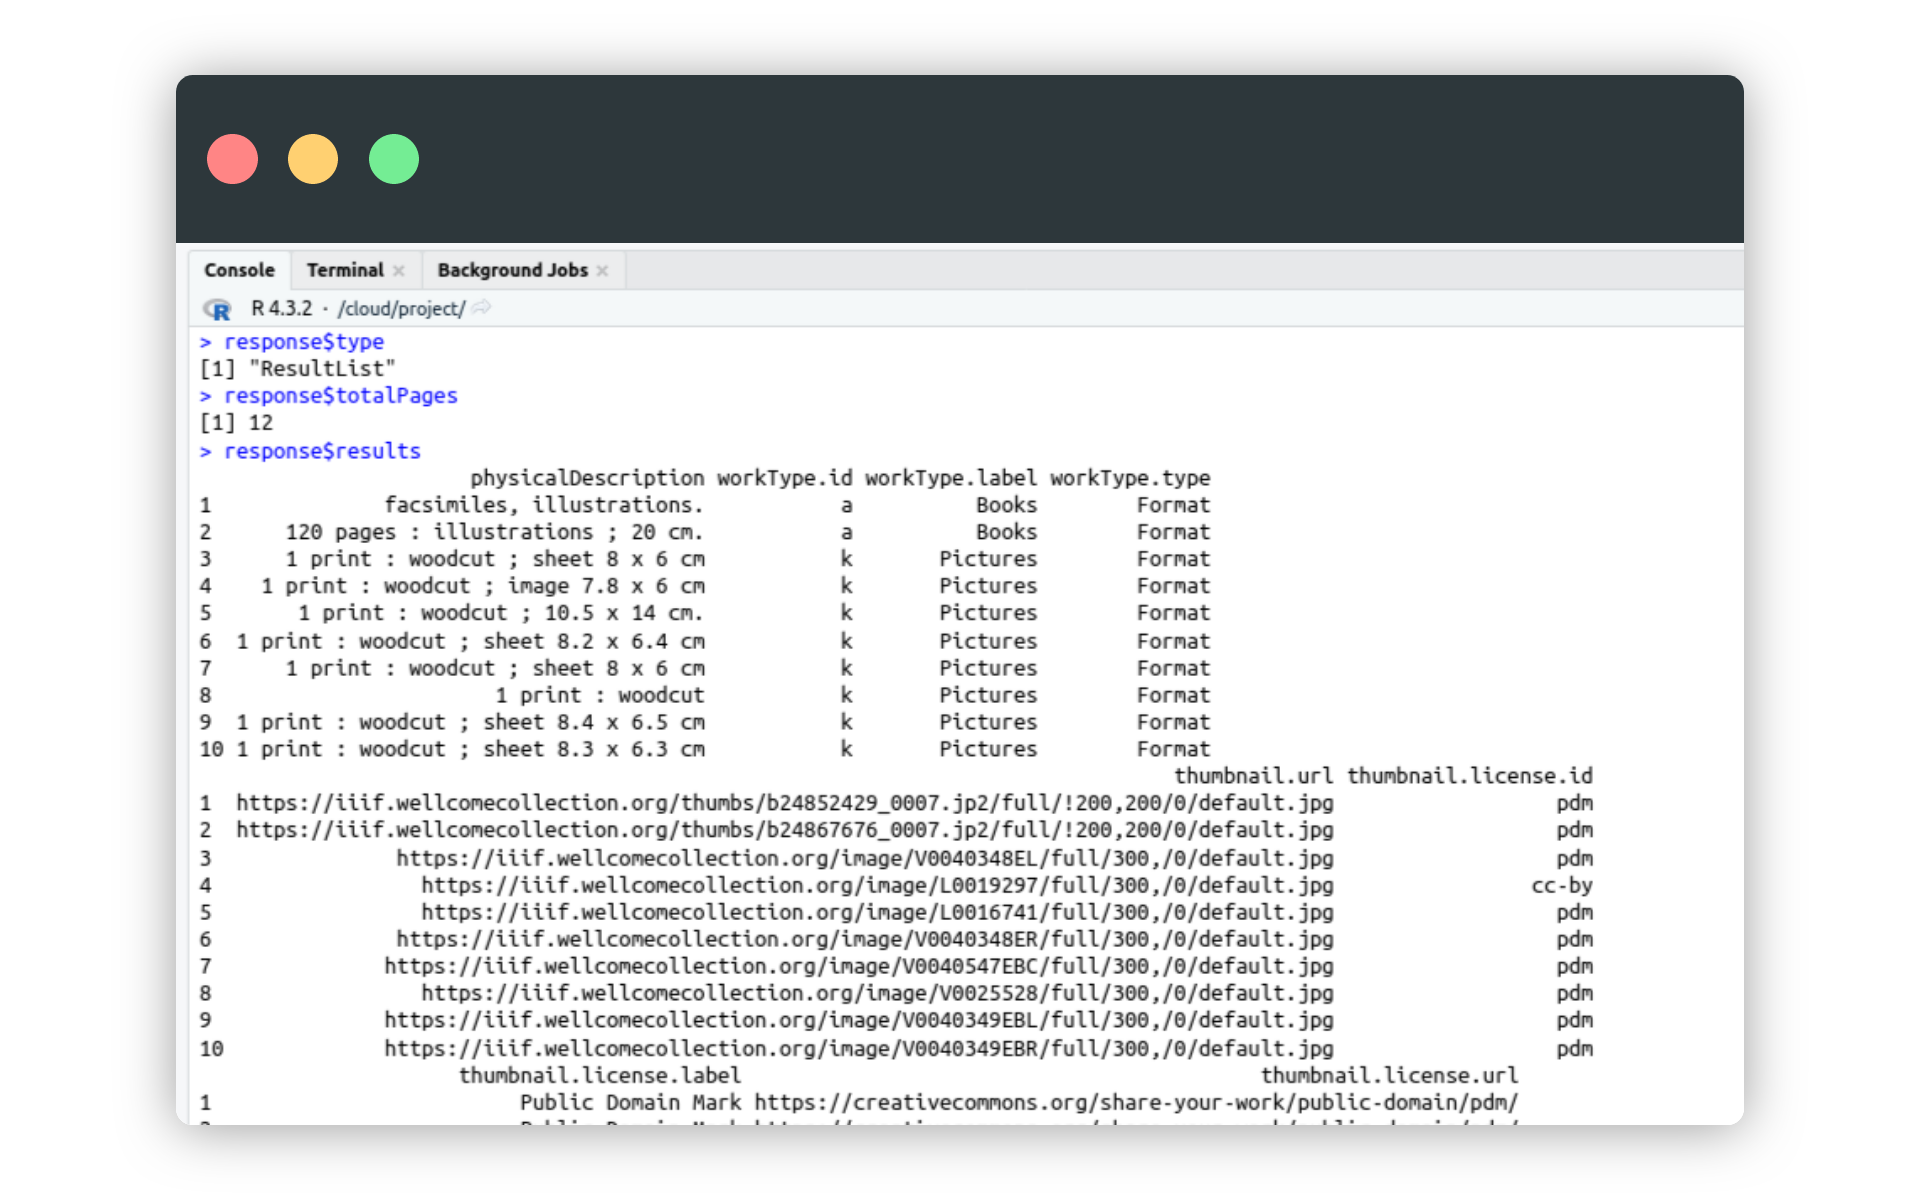Click the response$type command line

coord(304,342)
